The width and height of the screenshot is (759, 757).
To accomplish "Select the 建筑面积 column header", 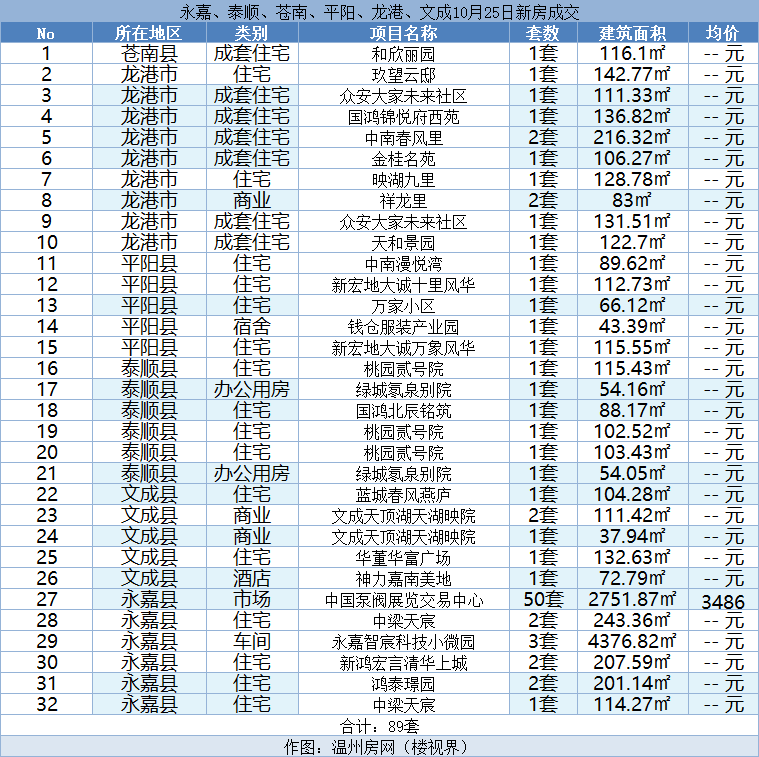I will coord(632,32).
